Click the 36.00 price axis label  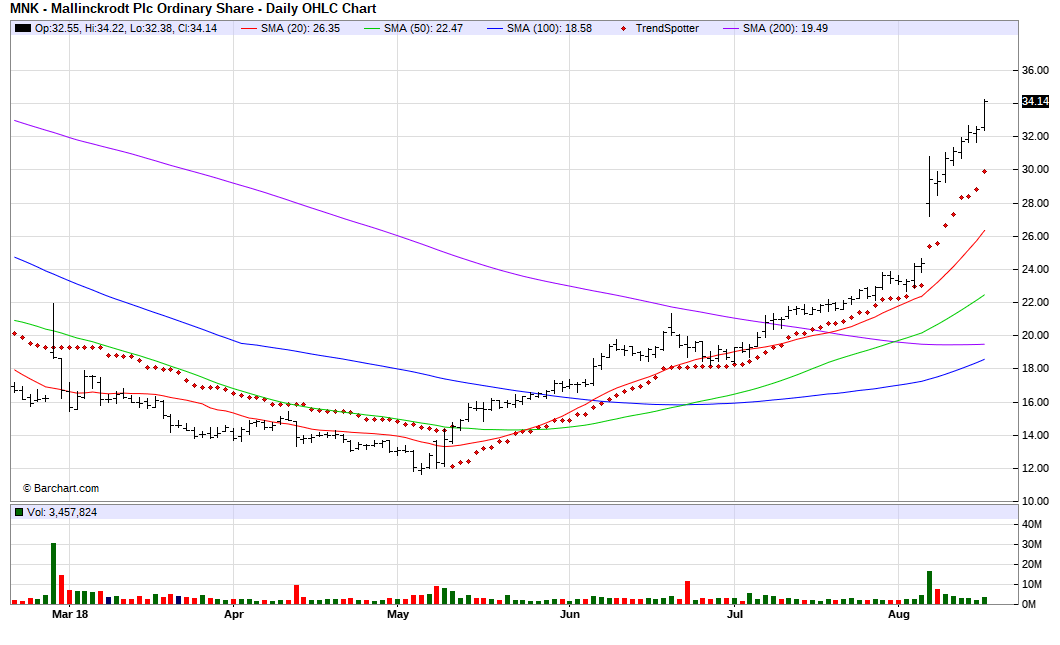click(x=1035, y=70)
